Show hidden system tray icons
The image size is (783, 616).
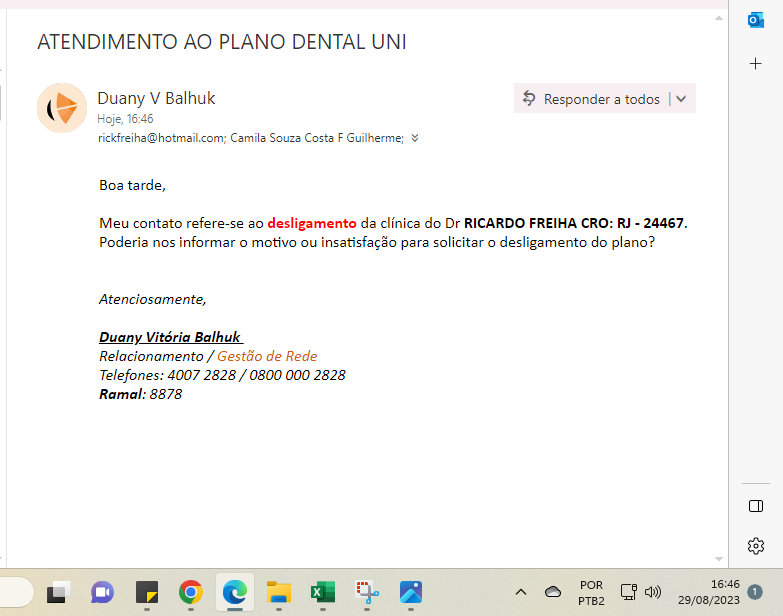click(x=521, y=592)
